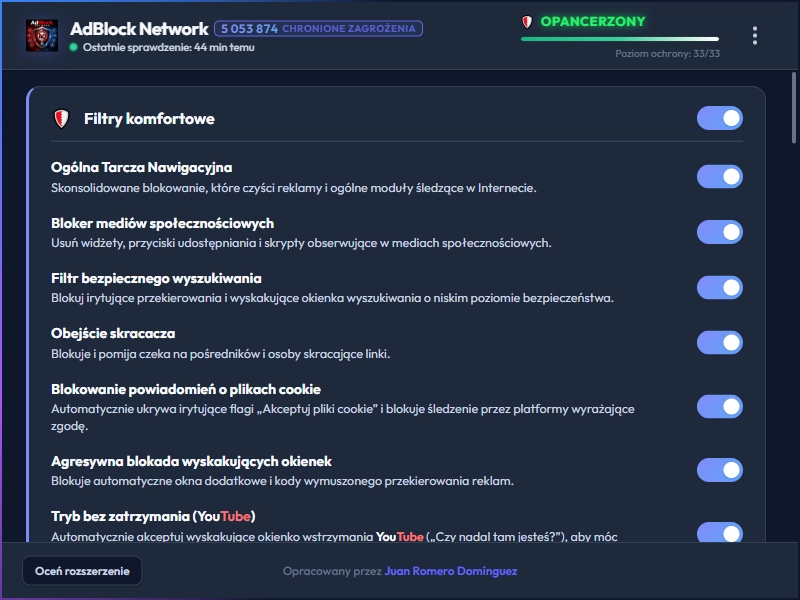Toggle Filtr bezpiecznego wyszukiwania switch

[719, 288]
